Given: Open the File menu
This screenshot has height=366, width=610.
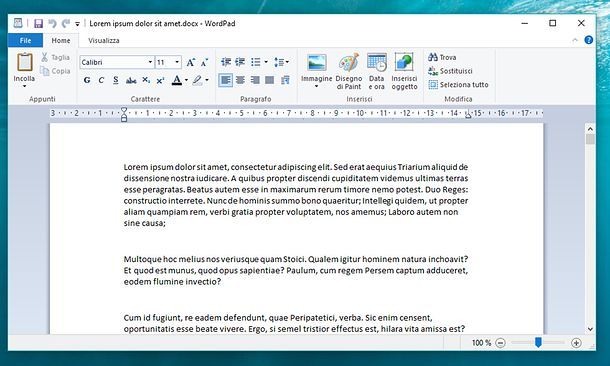Looking at the screenshot, I should [x=25, y=40].
